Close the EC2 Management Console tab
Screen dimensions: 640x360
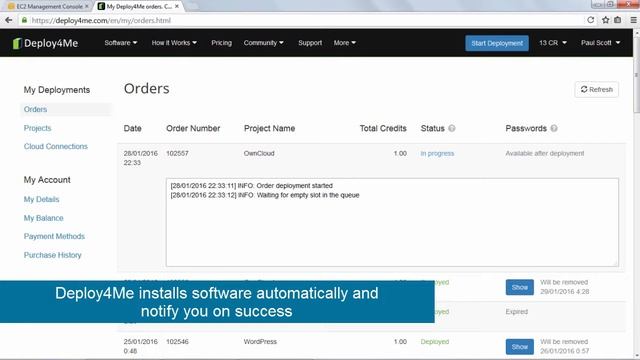(87, 6)
